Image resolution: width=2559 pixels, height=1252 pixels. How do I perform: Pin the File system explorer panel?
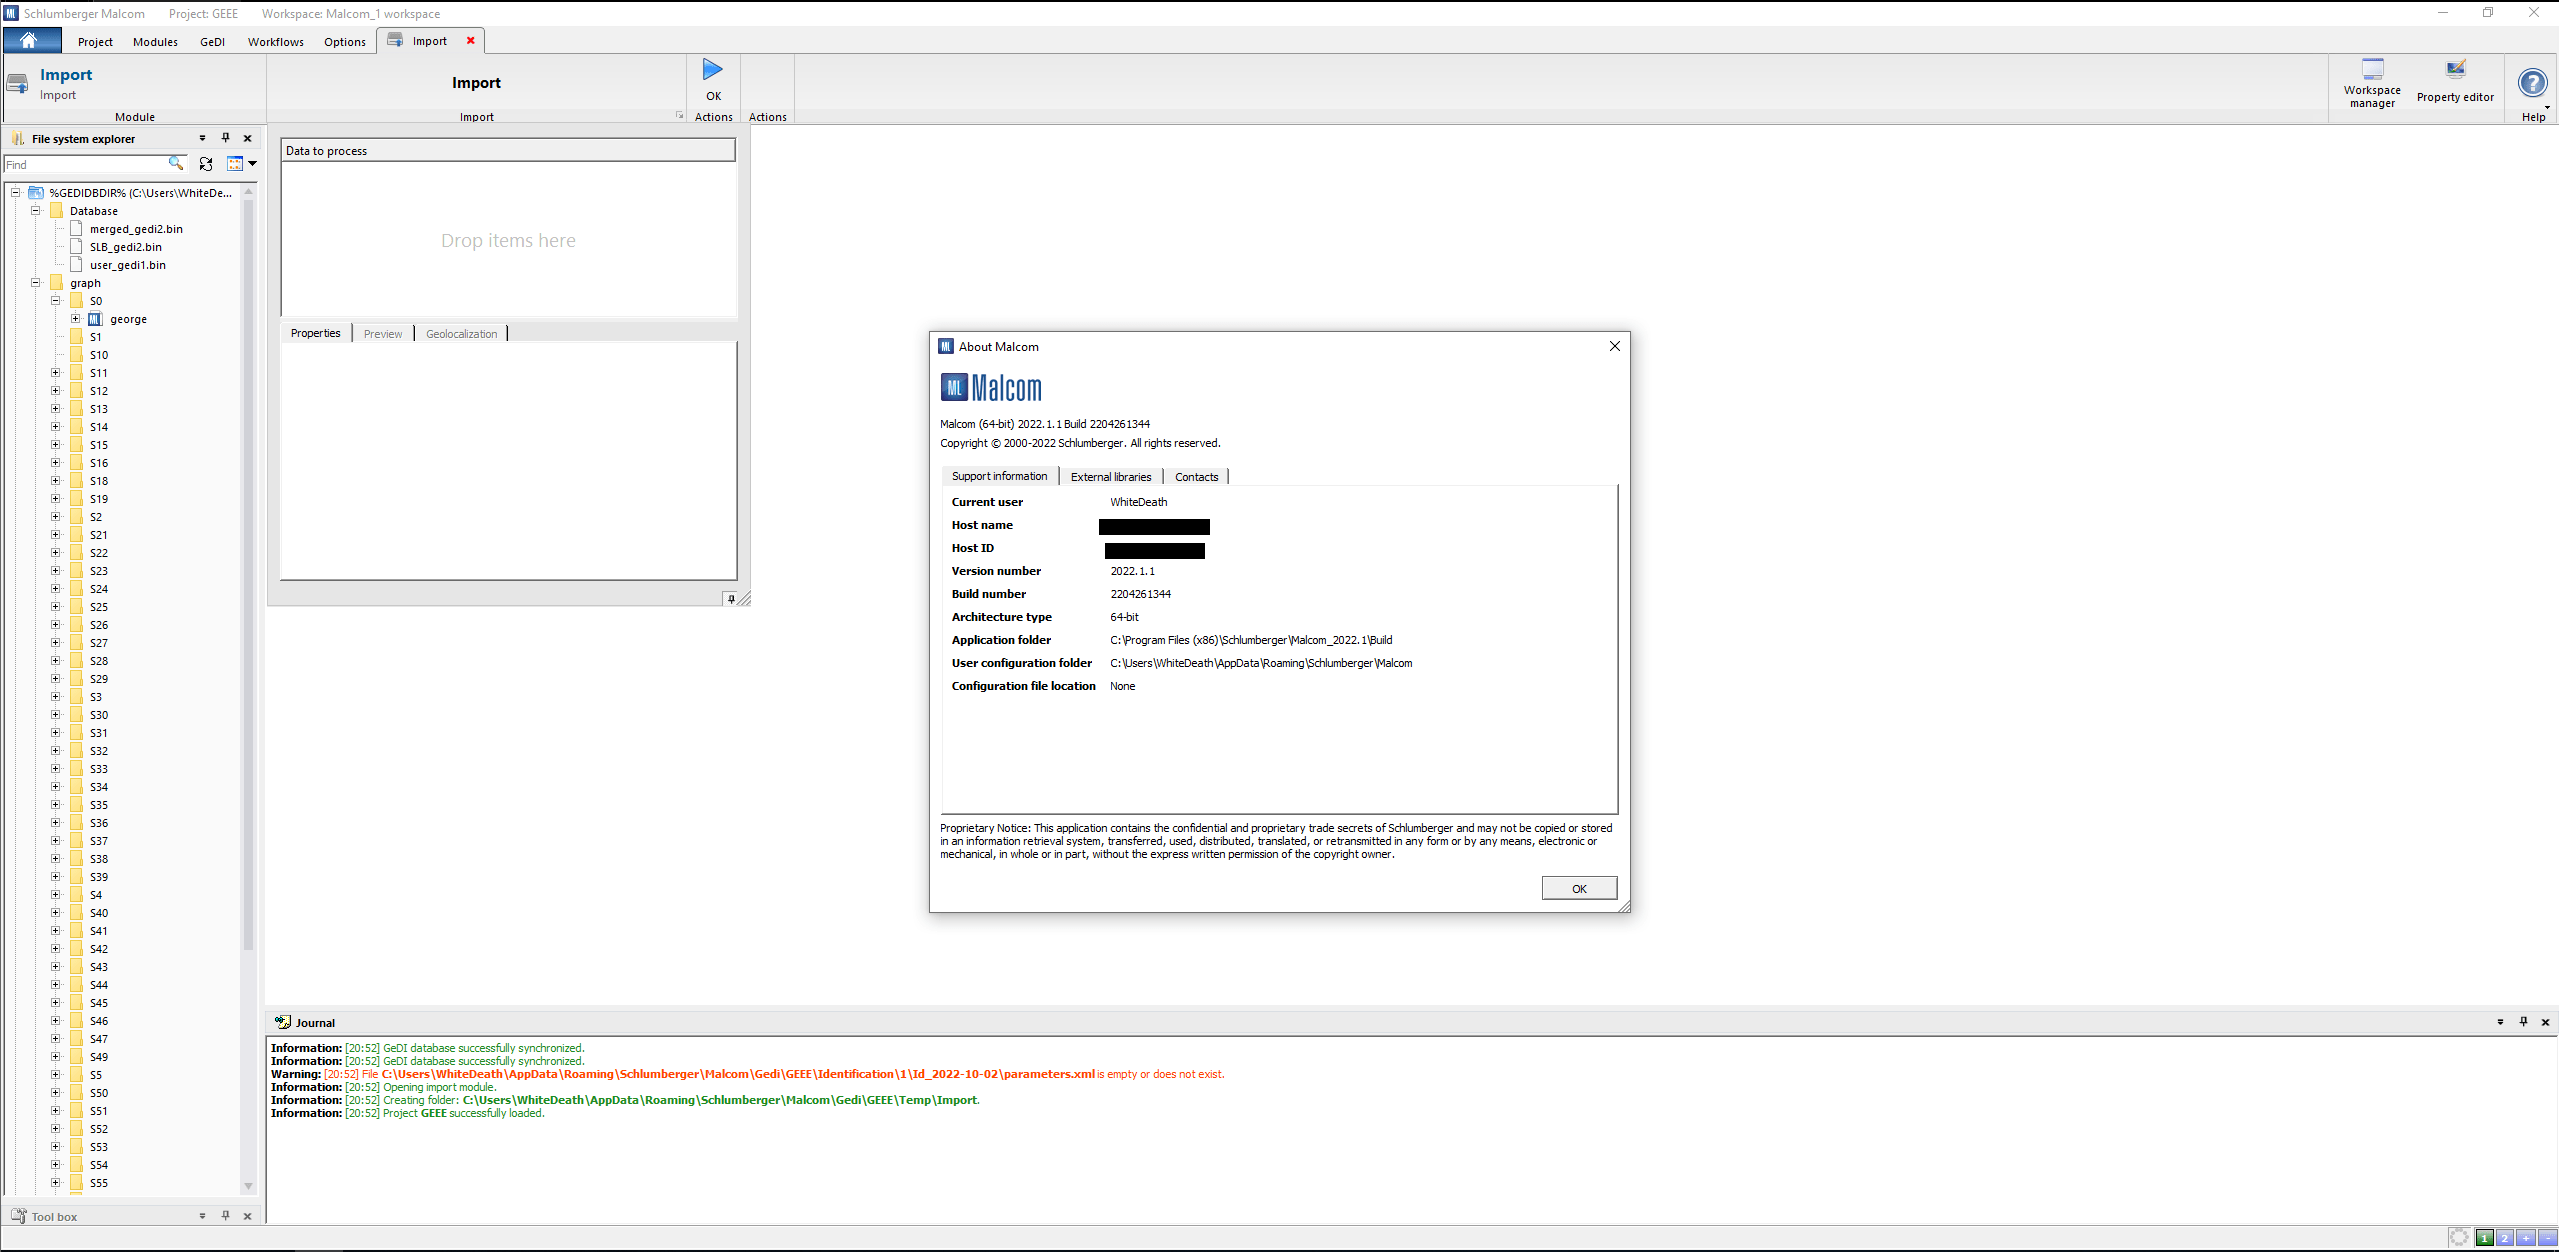(x=225, y=138)
